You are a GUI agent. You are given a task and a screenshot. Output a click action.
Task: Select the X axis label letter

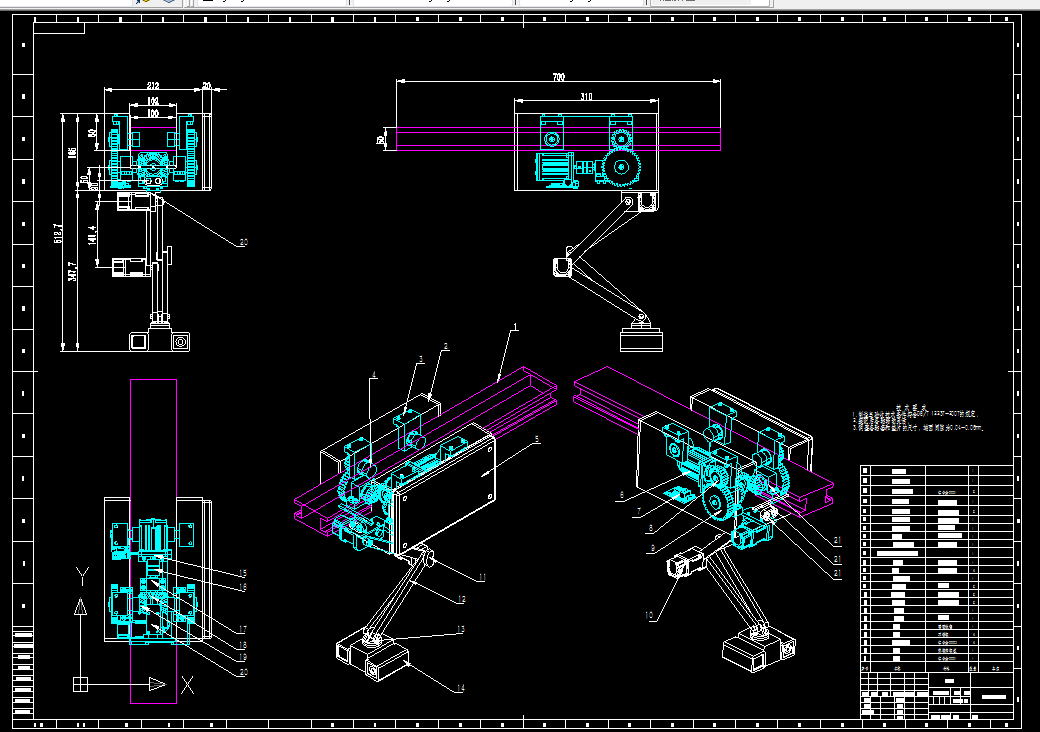188,686
